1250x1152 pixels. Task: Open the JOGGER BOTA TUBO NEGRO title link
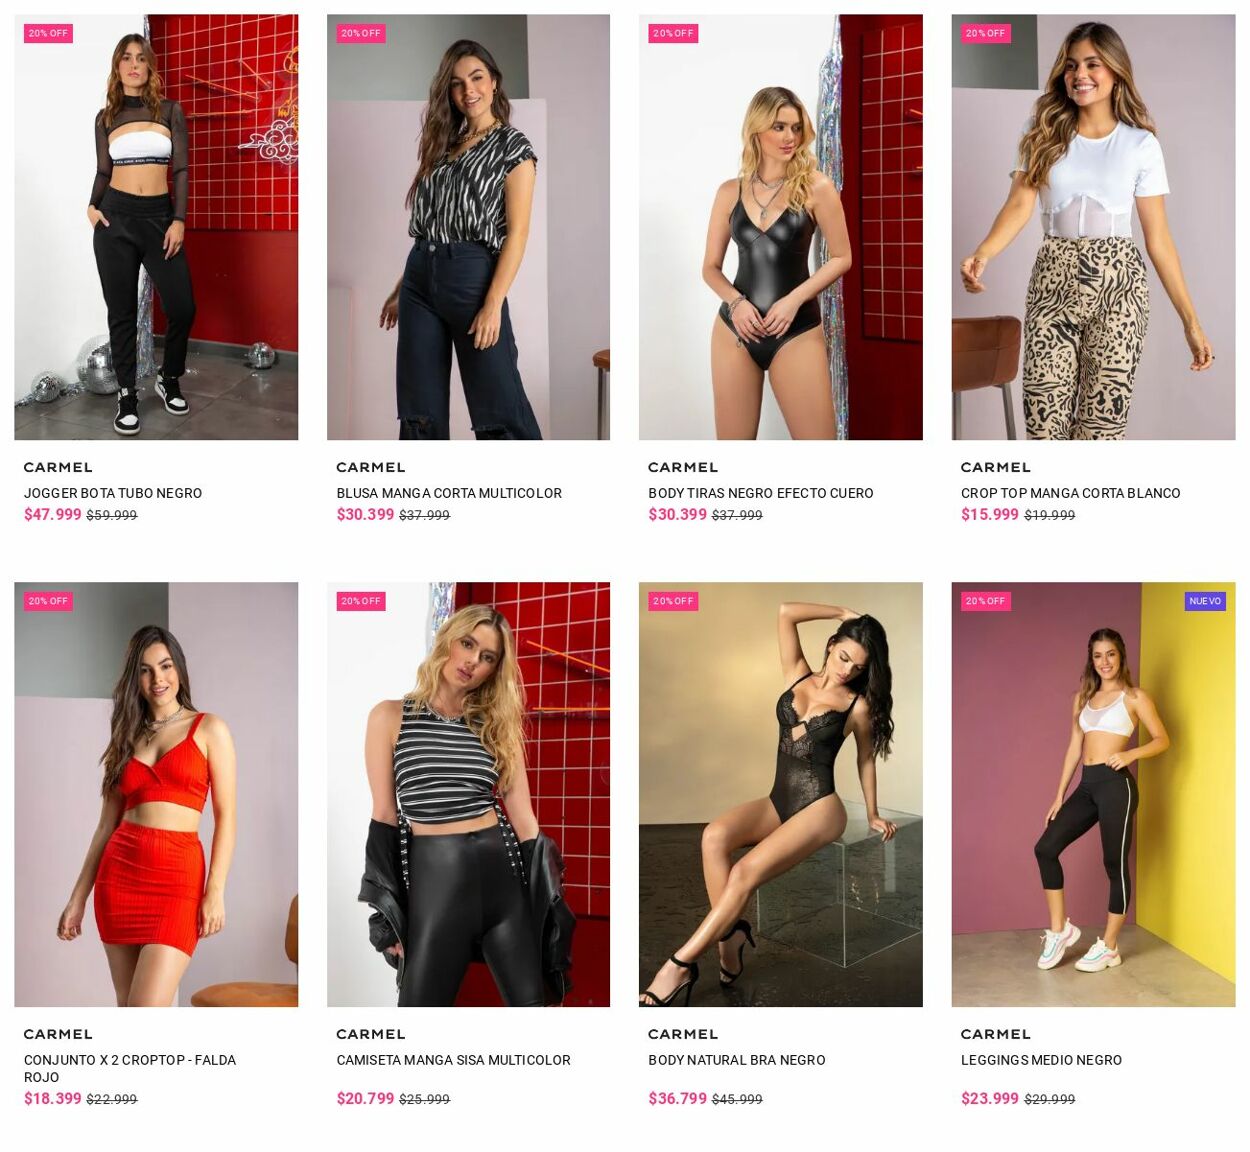click(x=113, y=493)
